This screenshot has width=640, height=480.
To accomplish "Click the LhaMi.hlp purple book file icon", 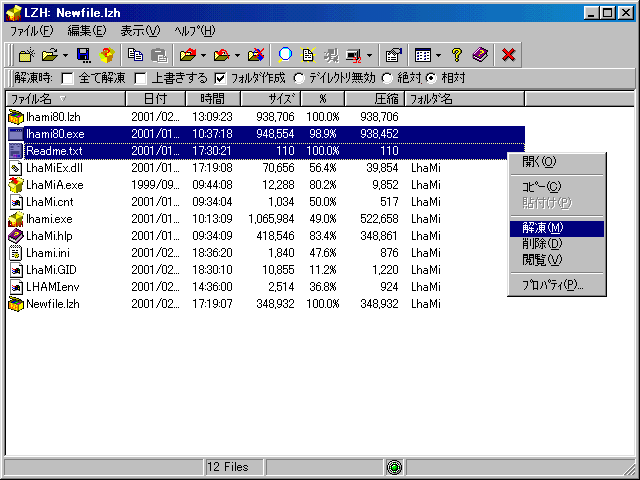I will [16, 236].
